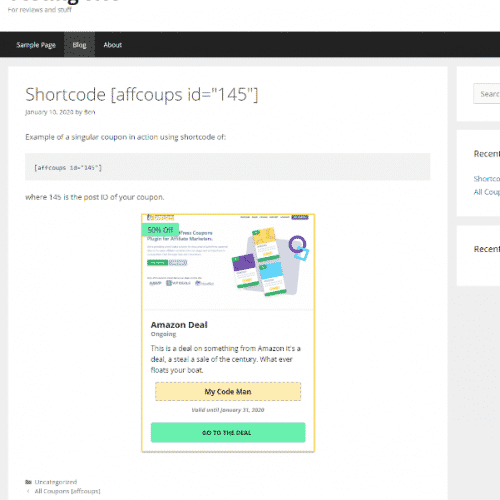Click the post title Shortcode [affcoups id="145"]
This screenshot has width=500, height=500.
click(142, 94)
